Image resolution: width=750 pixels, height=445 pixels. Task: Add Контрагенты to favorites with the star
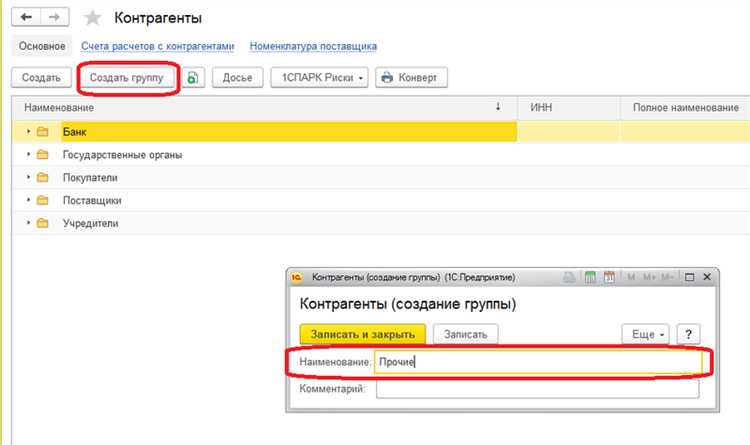click(92, 18)
